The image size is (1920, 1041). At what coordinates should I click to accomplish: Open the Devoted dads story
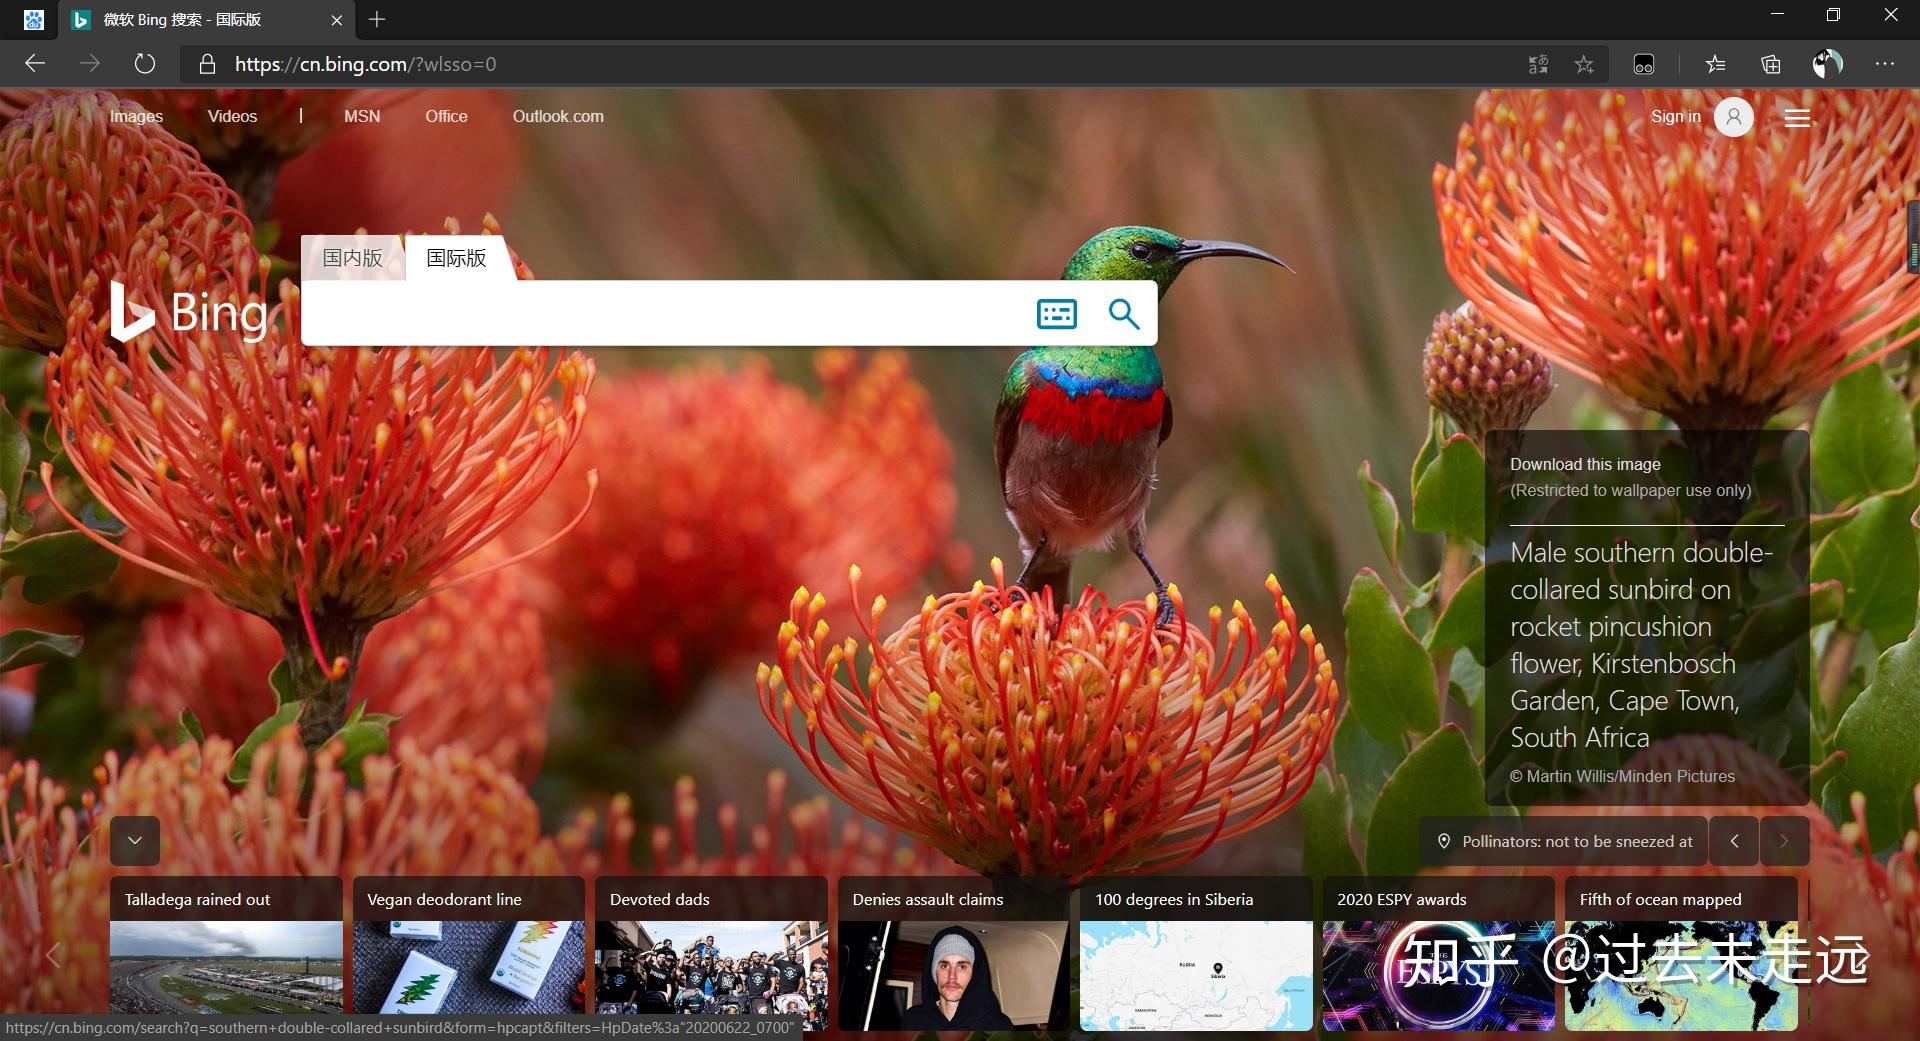point(660,899)
